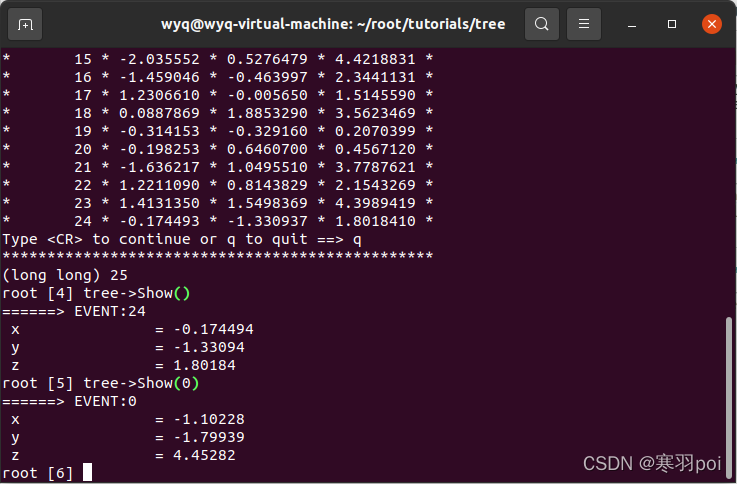Click the window title wyq@wyq-virtual-machine
737x484 pixels.
(333, 24)
